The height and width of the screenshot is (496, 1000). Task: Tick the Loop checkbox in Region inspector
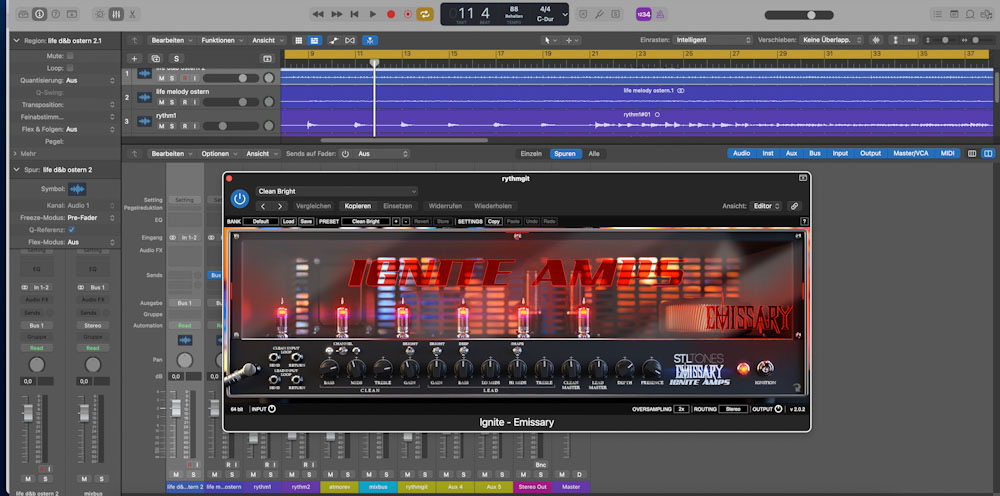click(x=70, y=68)
